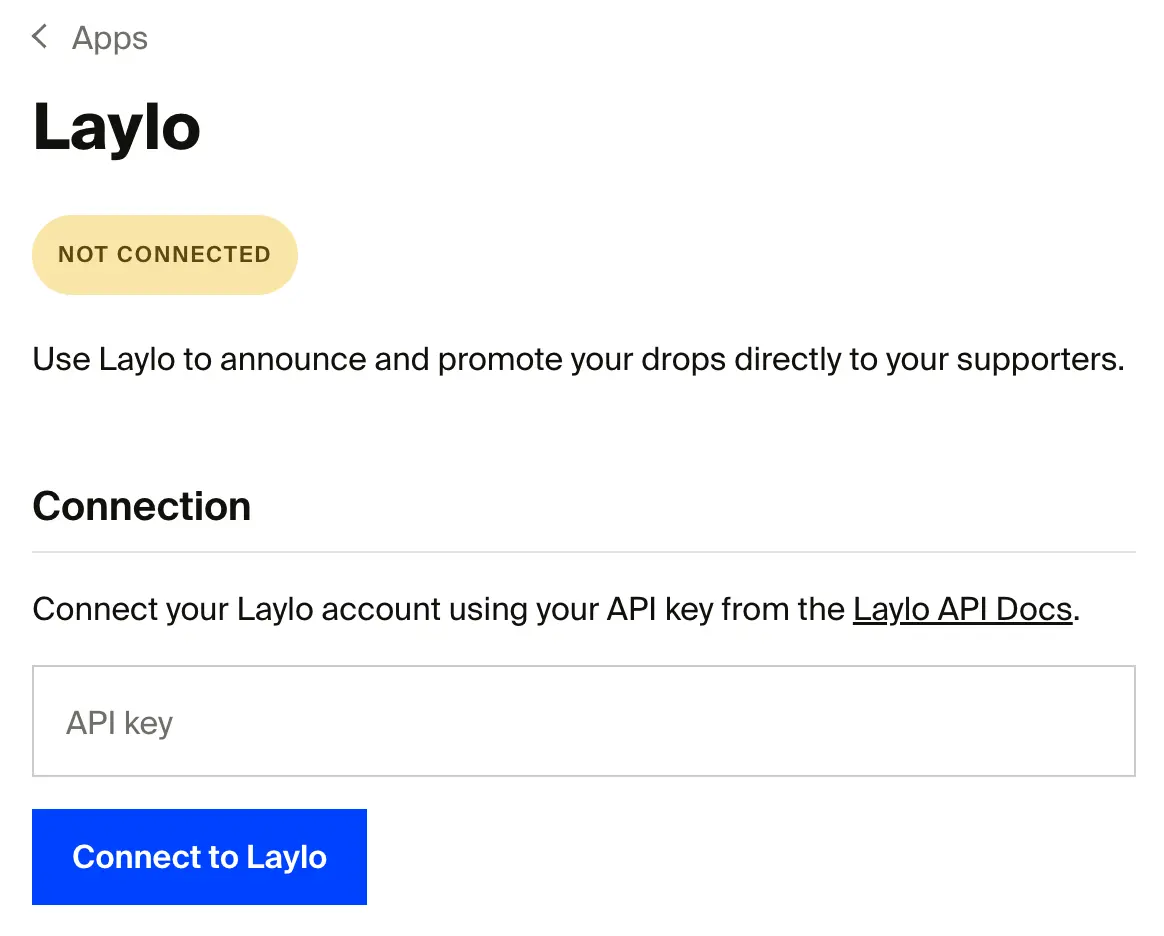Click the Laylo app description text
Image resolution: width=1164 pixels, height=936 pixels.
[578, 358]
